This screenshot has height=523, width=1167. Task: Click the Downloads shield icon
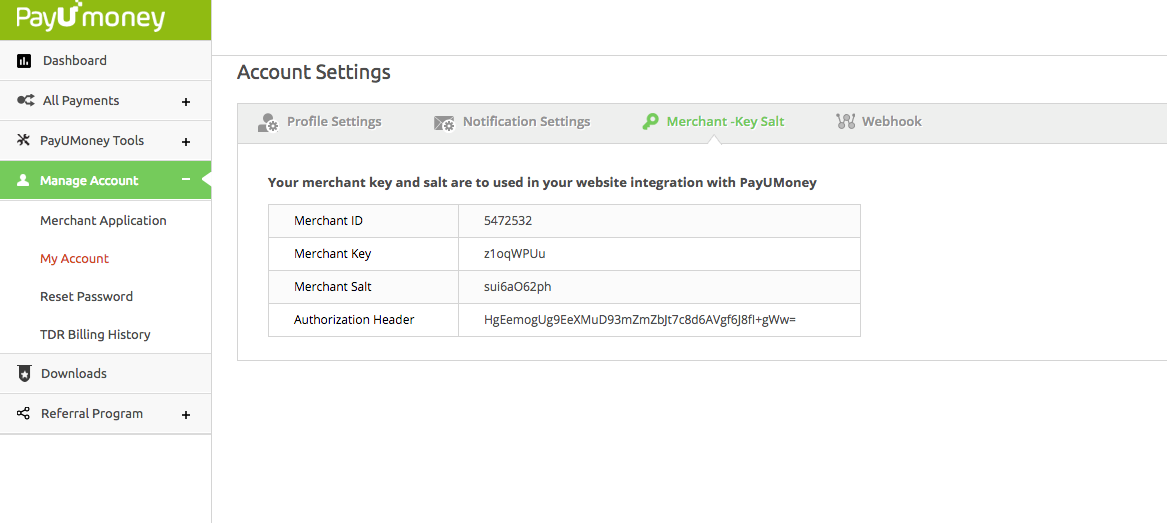point(24,374)
